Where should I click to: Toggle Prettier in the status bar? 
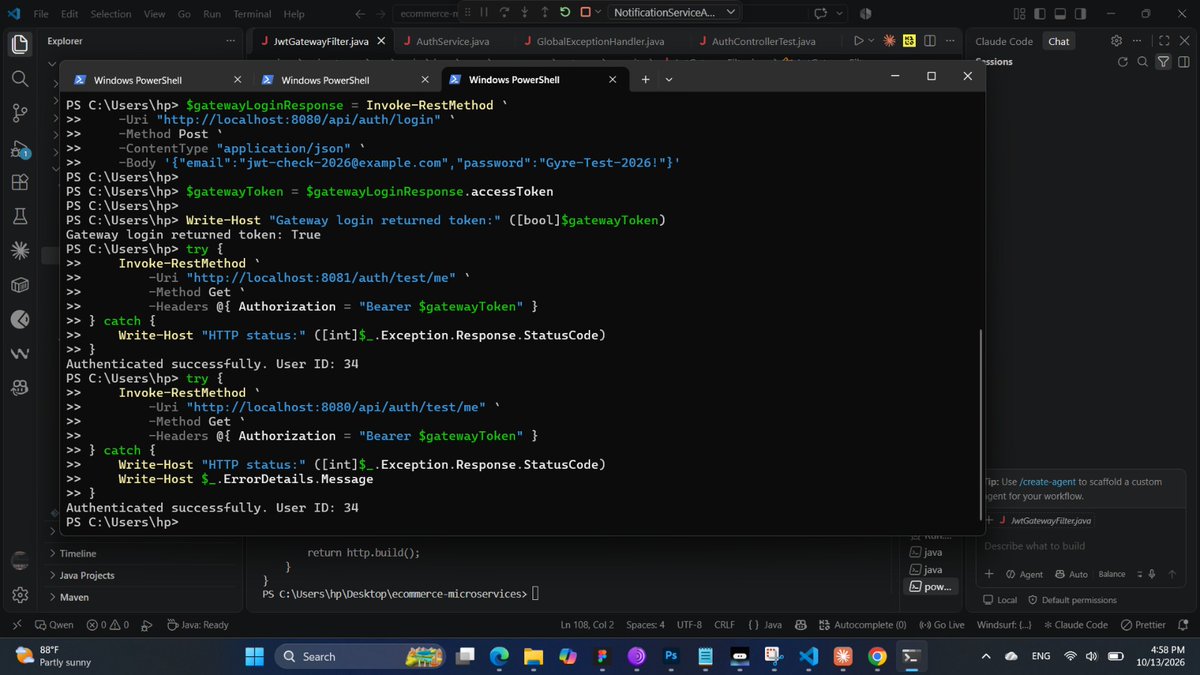tap(1144, 624)
